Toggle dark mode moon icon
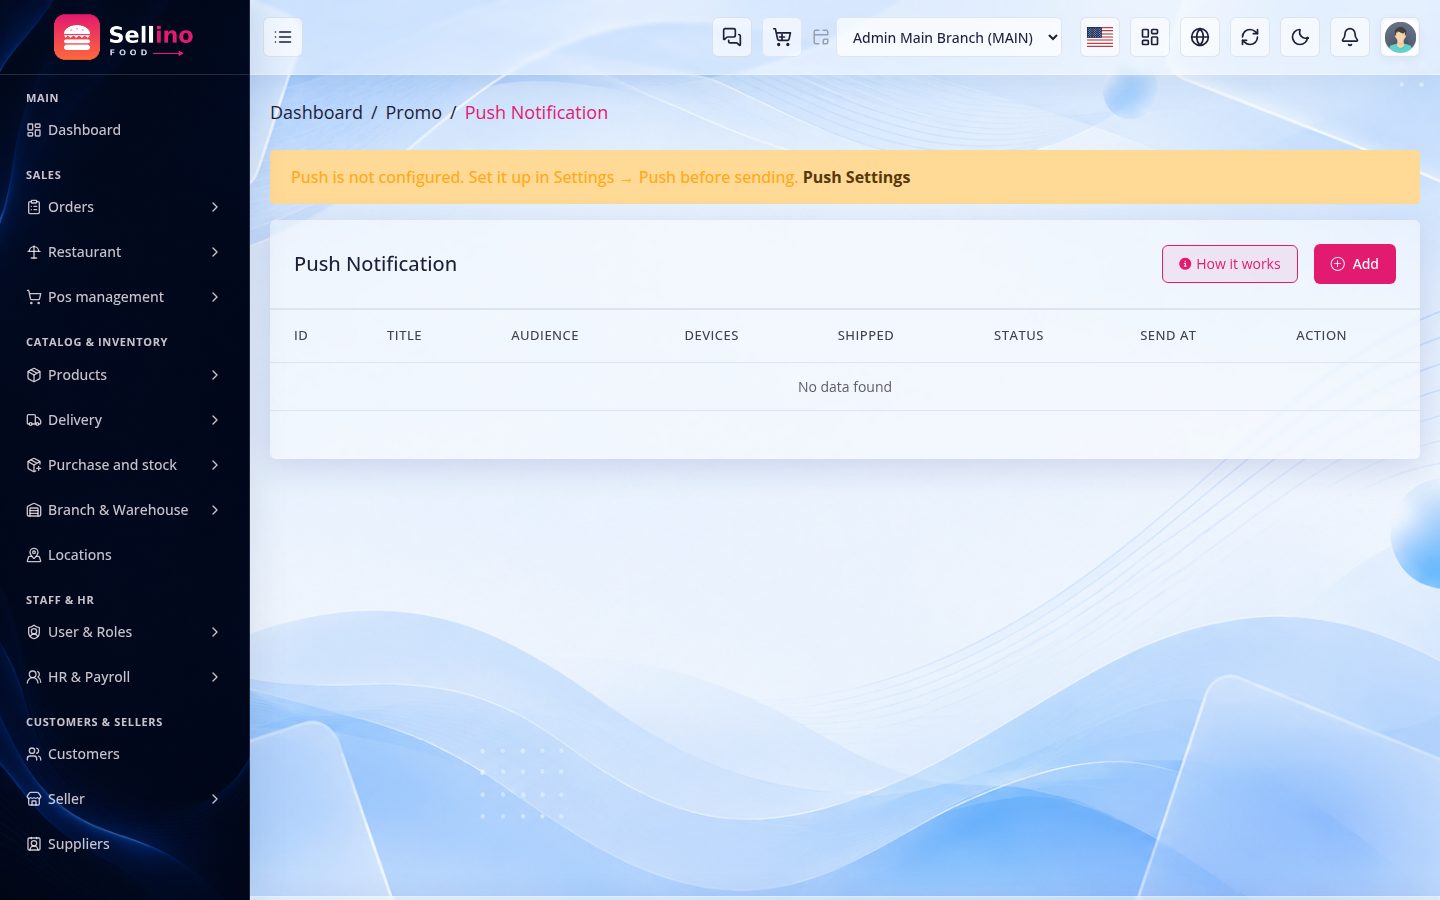The image size is (1440, 900). [1300, 37]
